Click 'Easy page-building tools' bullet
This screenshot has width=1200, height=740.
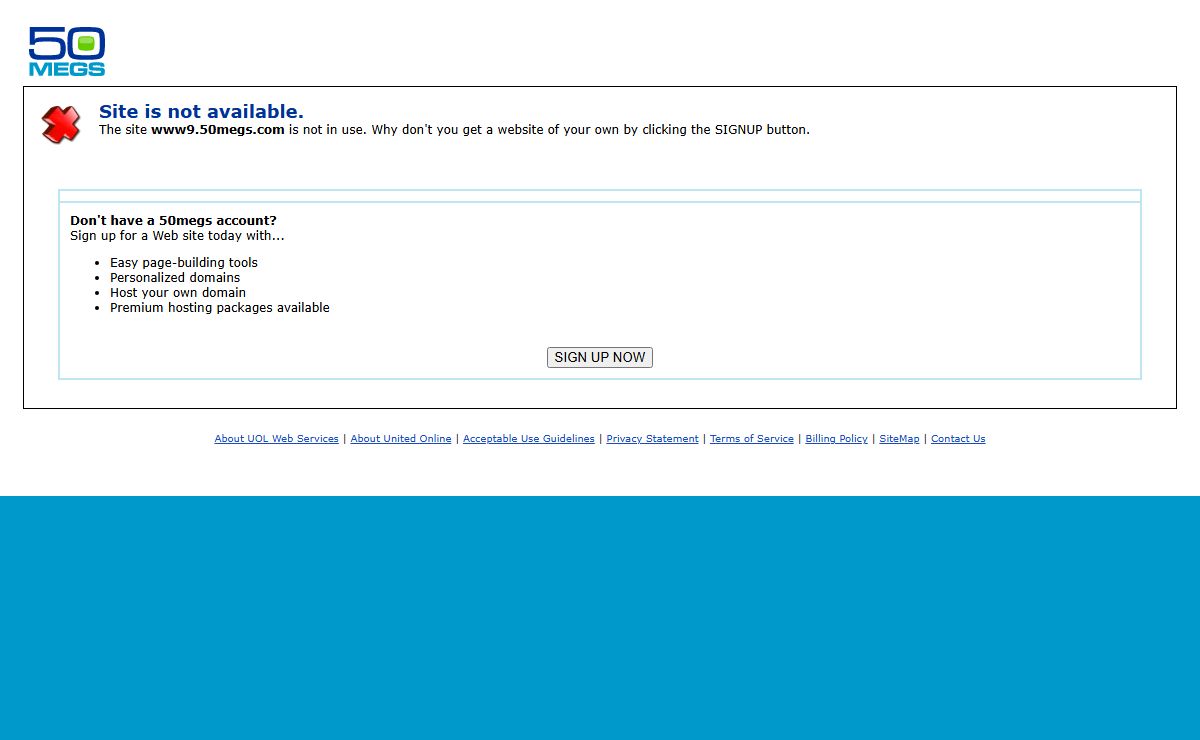(x=184, y=263)
